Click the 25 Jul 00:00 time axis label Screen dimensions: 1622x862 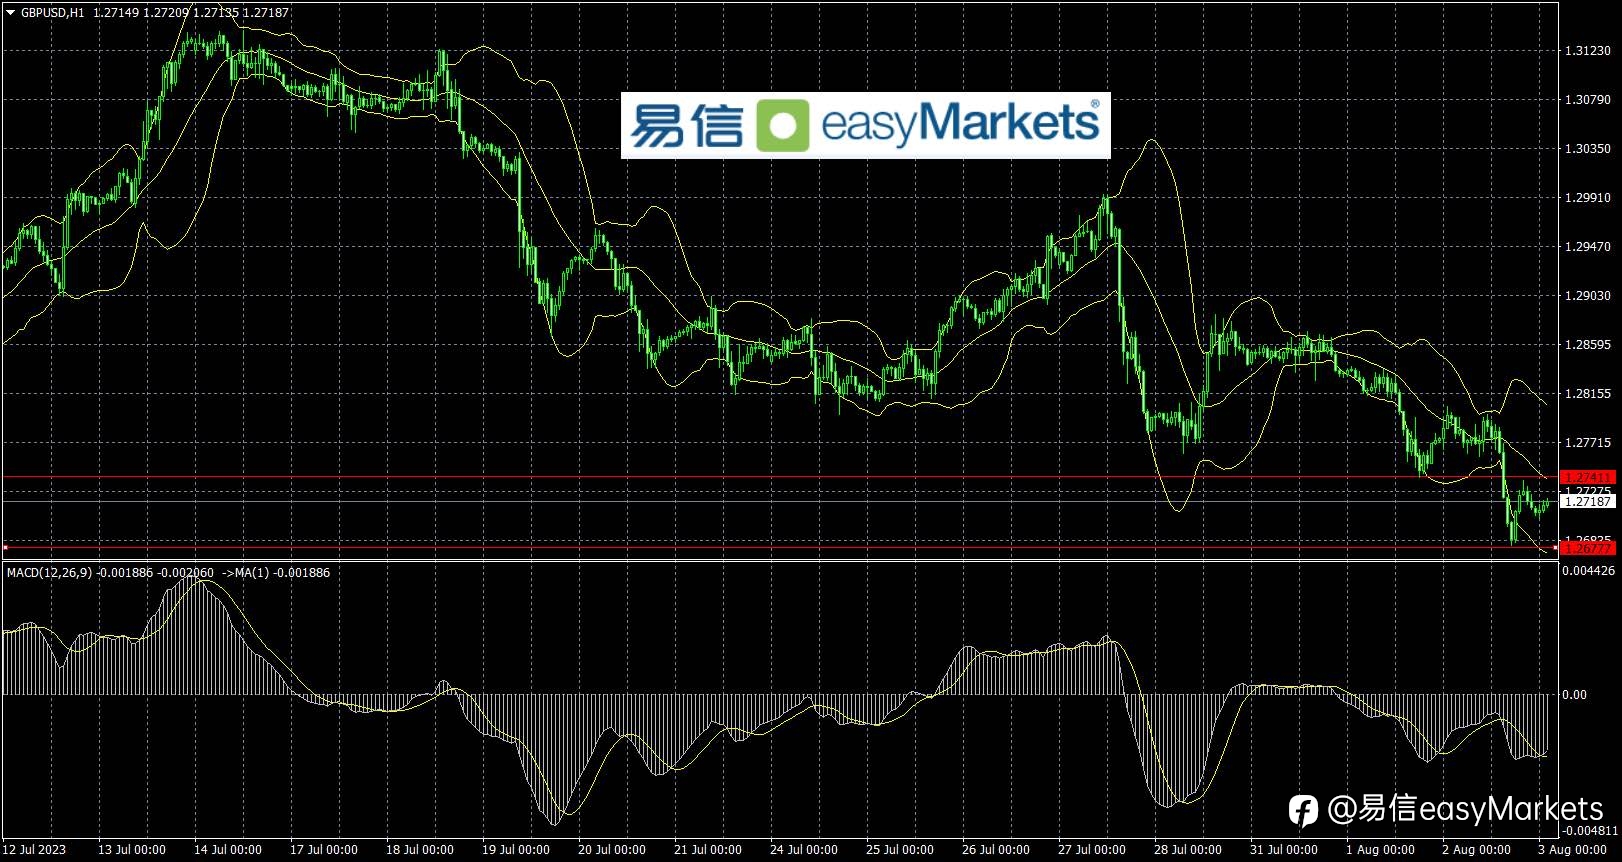coord(900,850)
